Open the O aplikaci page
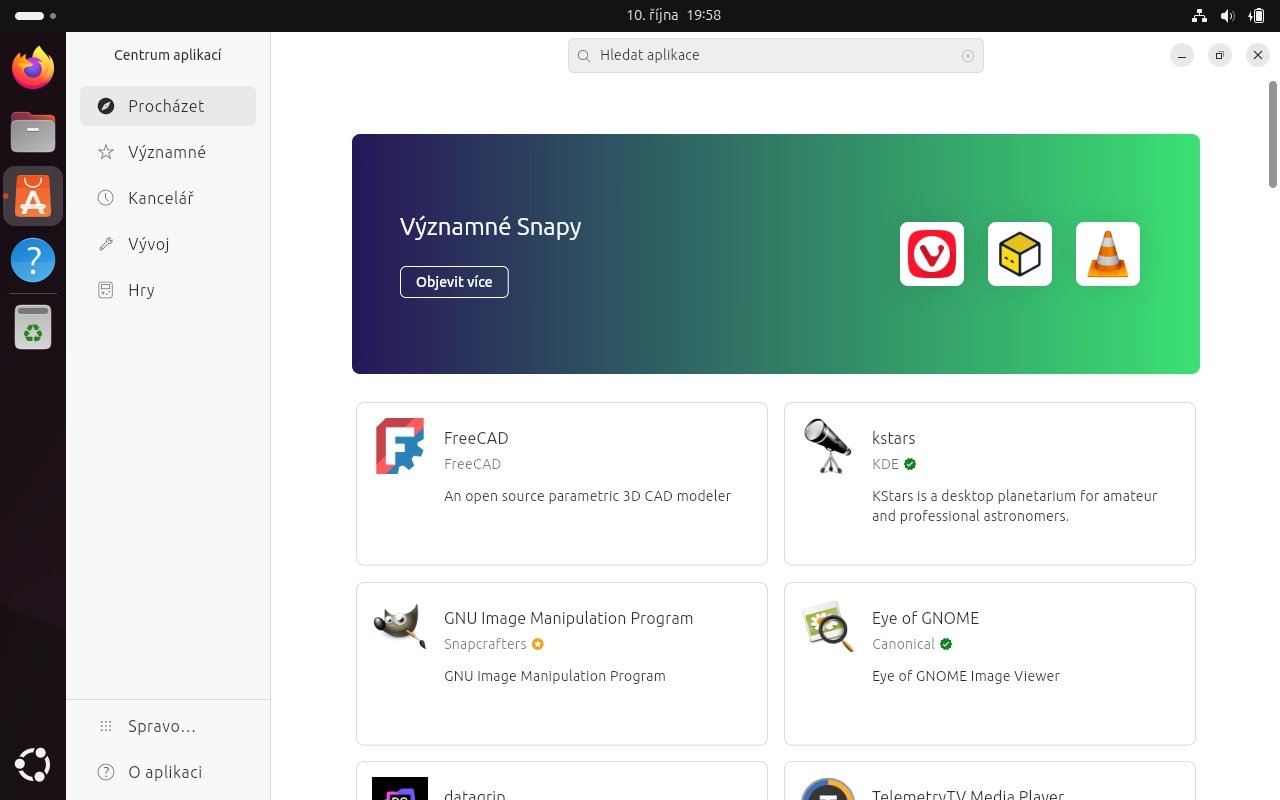 (x=168, y=772)
